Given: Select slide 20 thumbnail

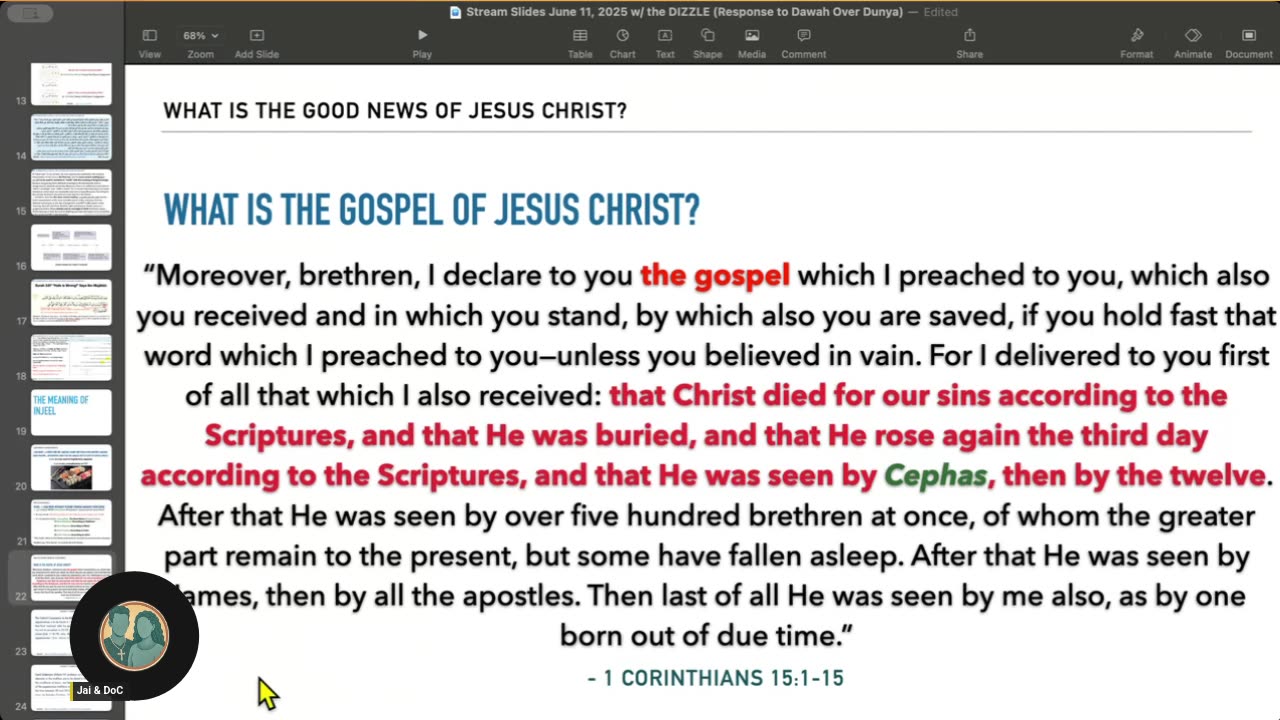Looking at the screenshot, I should pyautogui.click(x=71, y=467).
